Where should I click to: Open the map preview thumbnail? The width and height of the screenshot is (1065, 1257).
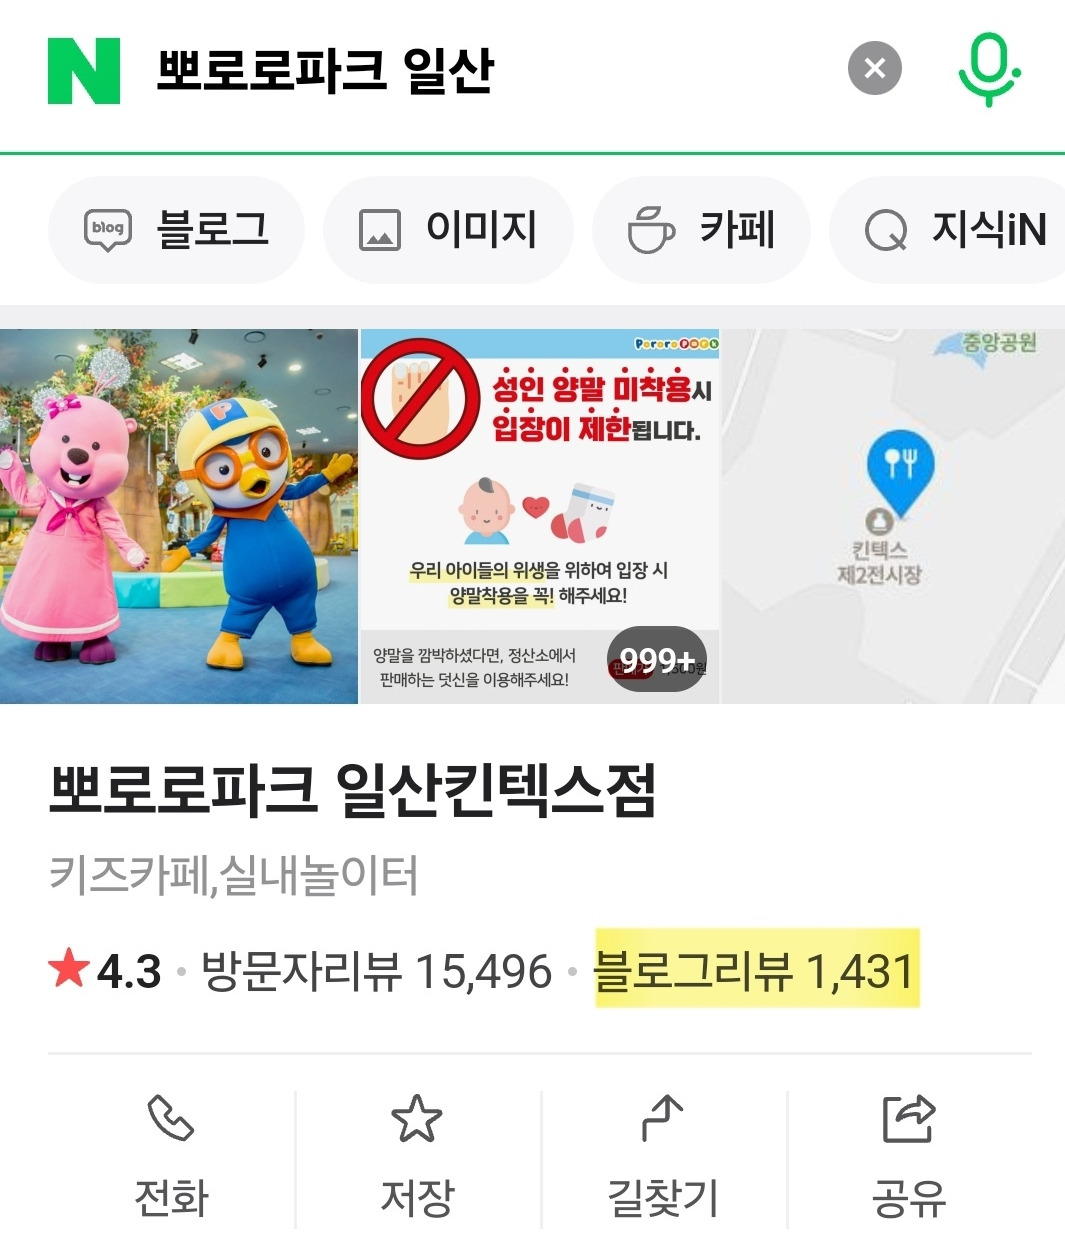point(893,516)
